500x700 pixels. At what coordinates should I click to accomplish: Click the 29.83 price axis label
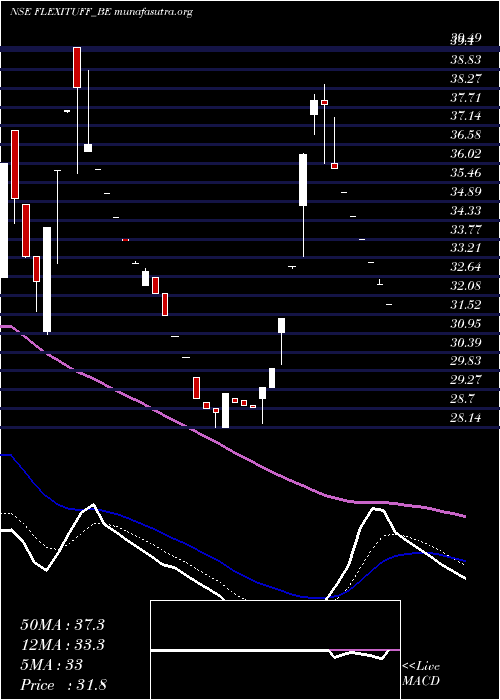click(x=466, y=361)
